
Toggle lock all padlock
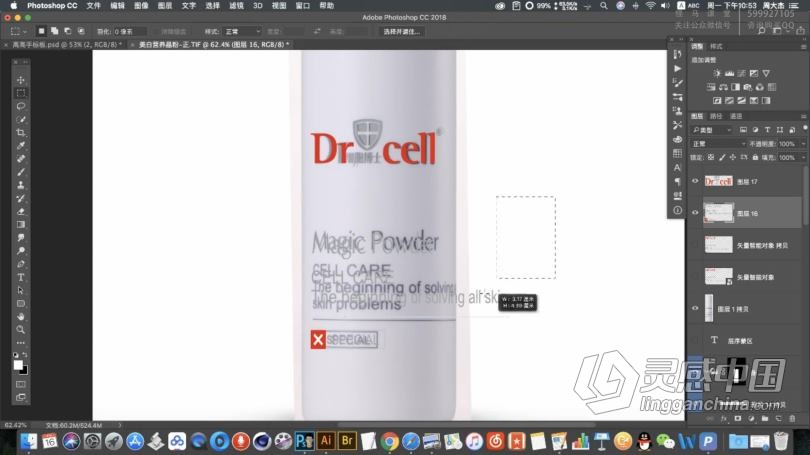pyautogui.click(x=755, y=157)
